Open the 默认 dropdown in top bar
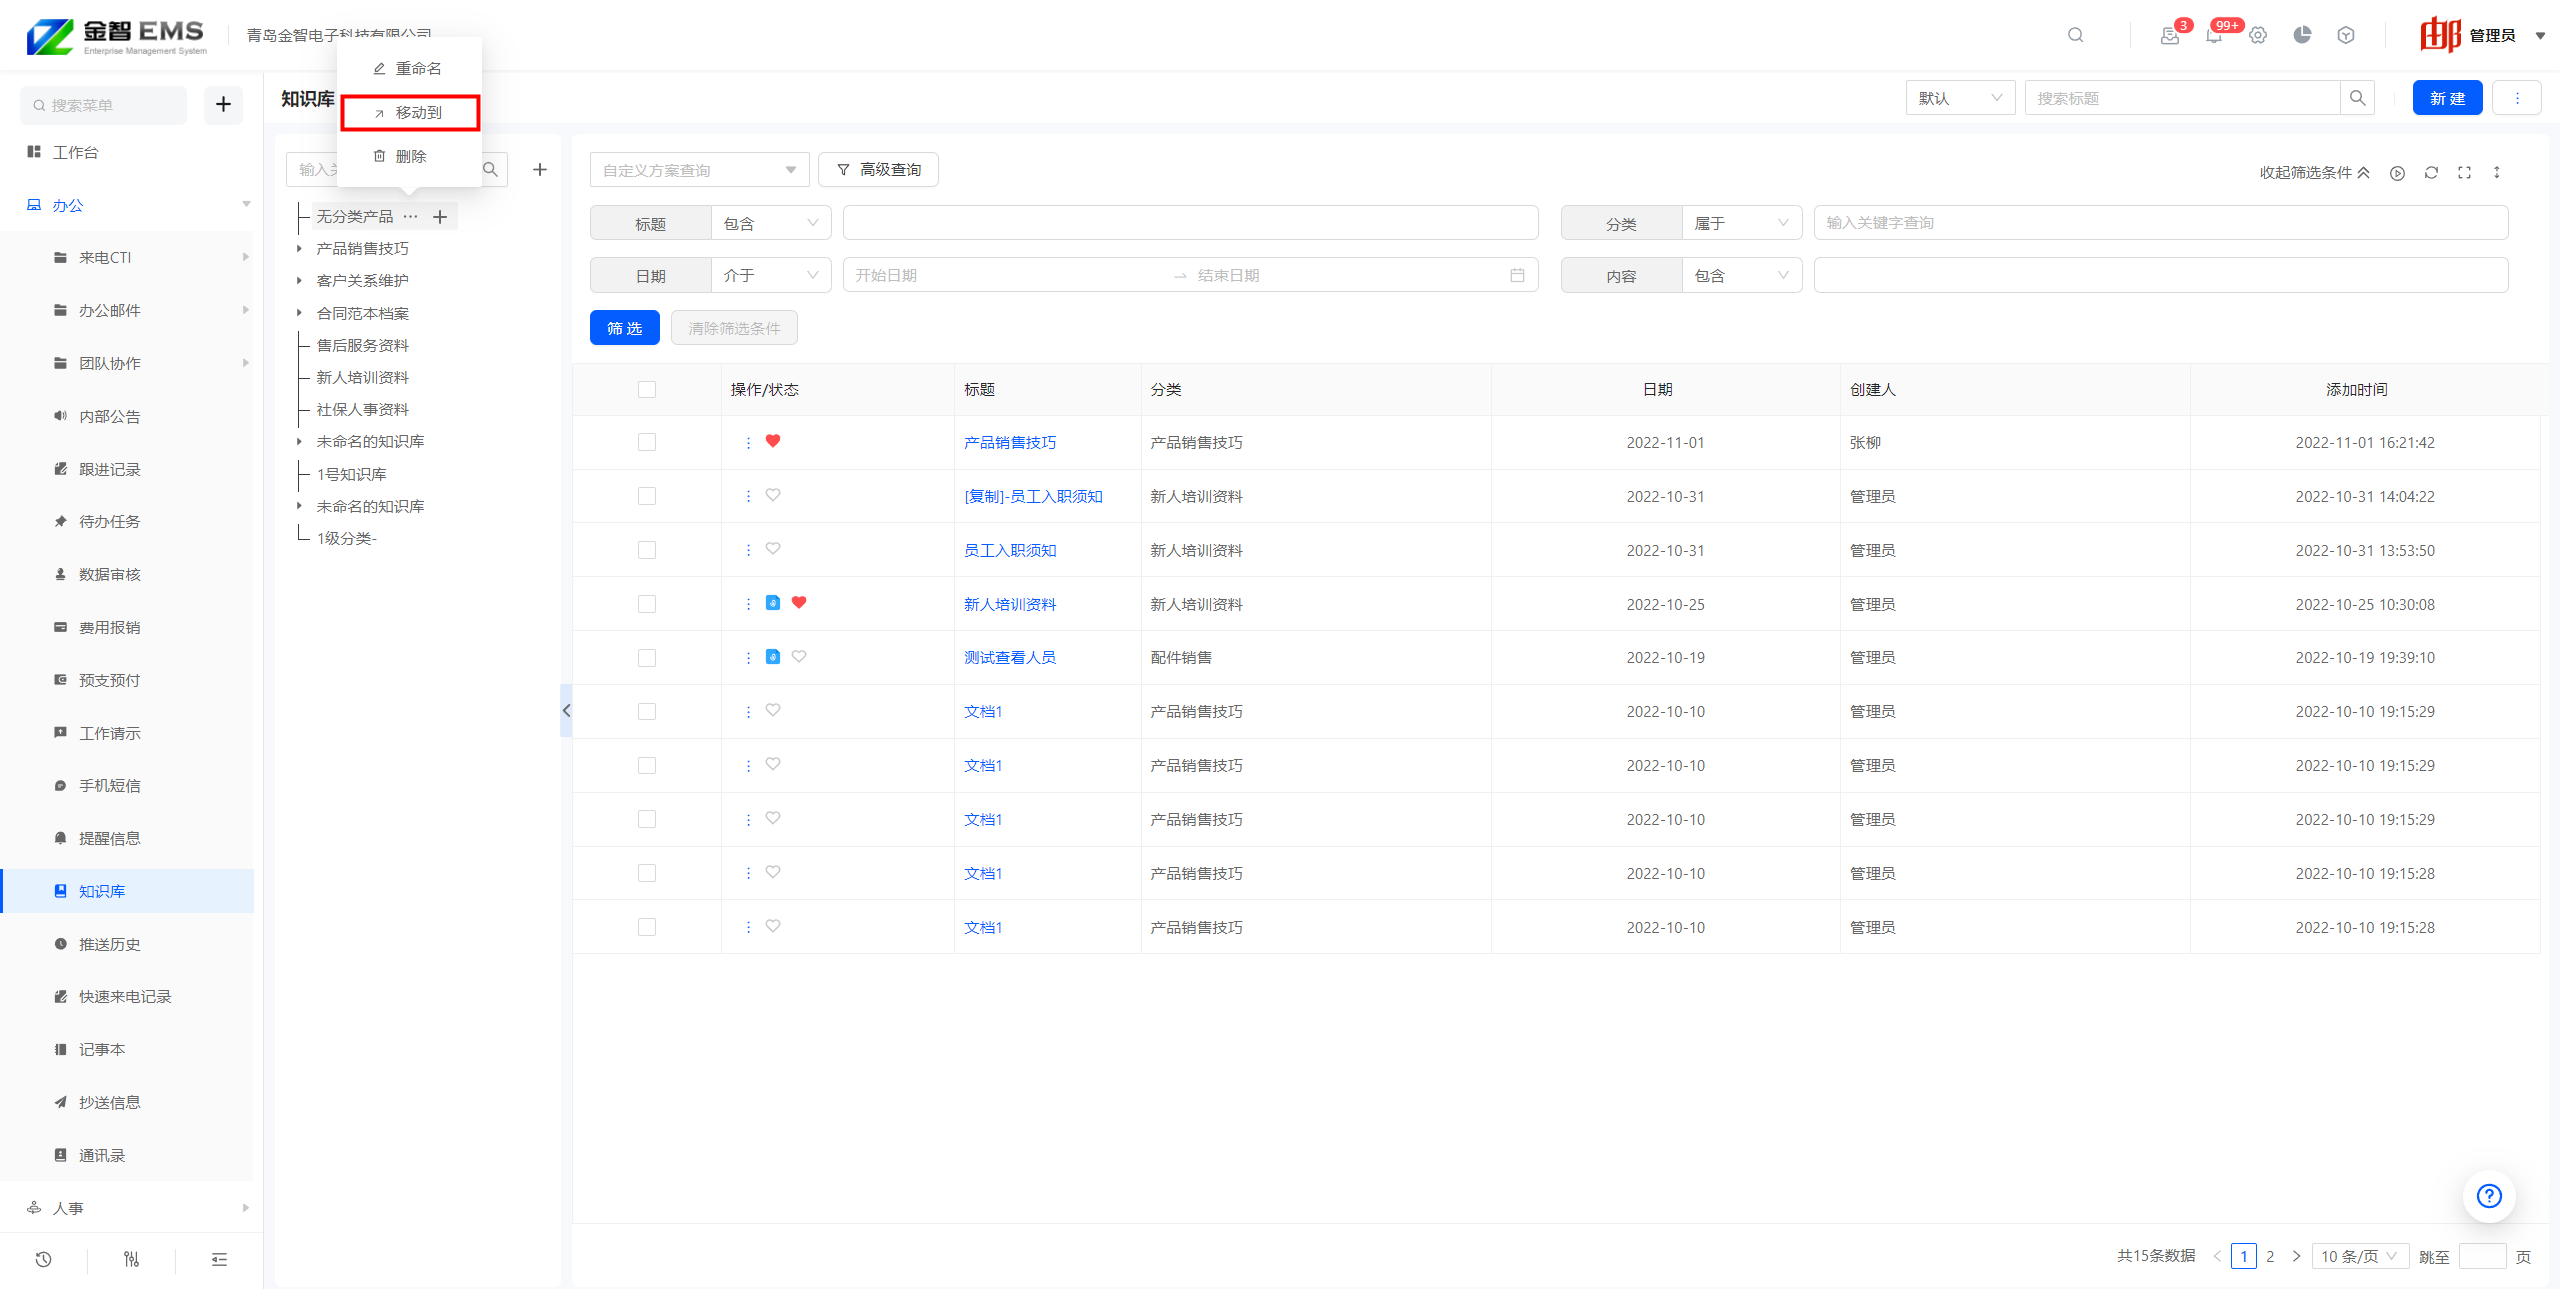 (x=1960, y=98)
